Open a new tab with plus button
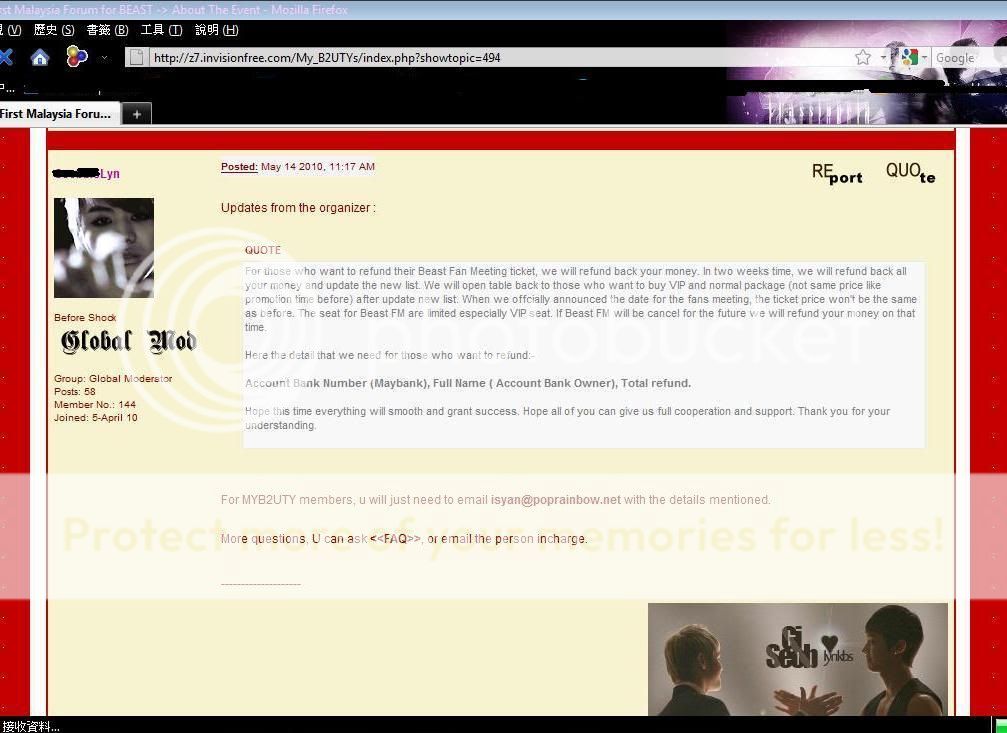Screen dimensions: 1007x733 tap(137, 114)
